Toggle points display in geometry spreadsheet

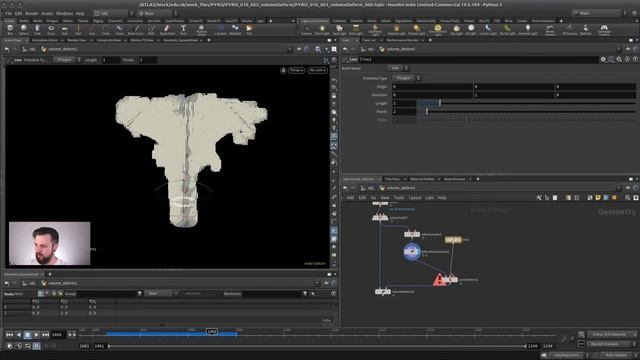tap(40, 293)
